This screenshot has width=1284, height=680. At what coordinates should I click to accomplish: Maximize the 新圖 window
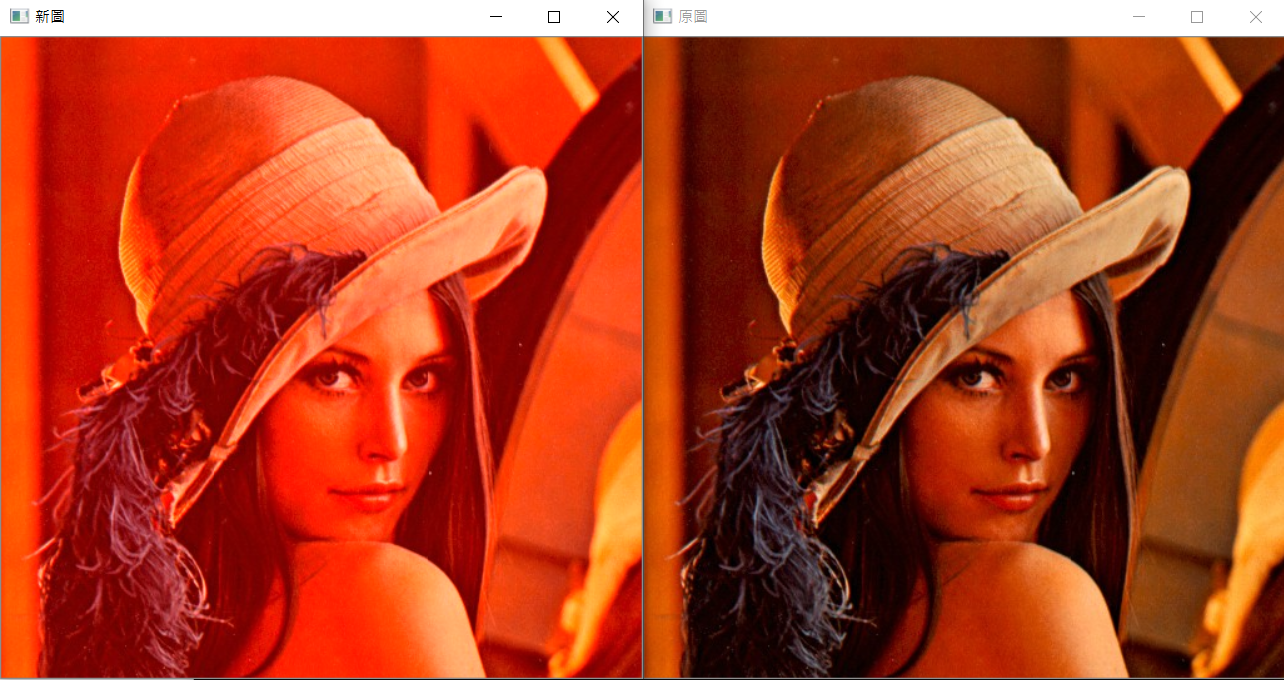554,17
